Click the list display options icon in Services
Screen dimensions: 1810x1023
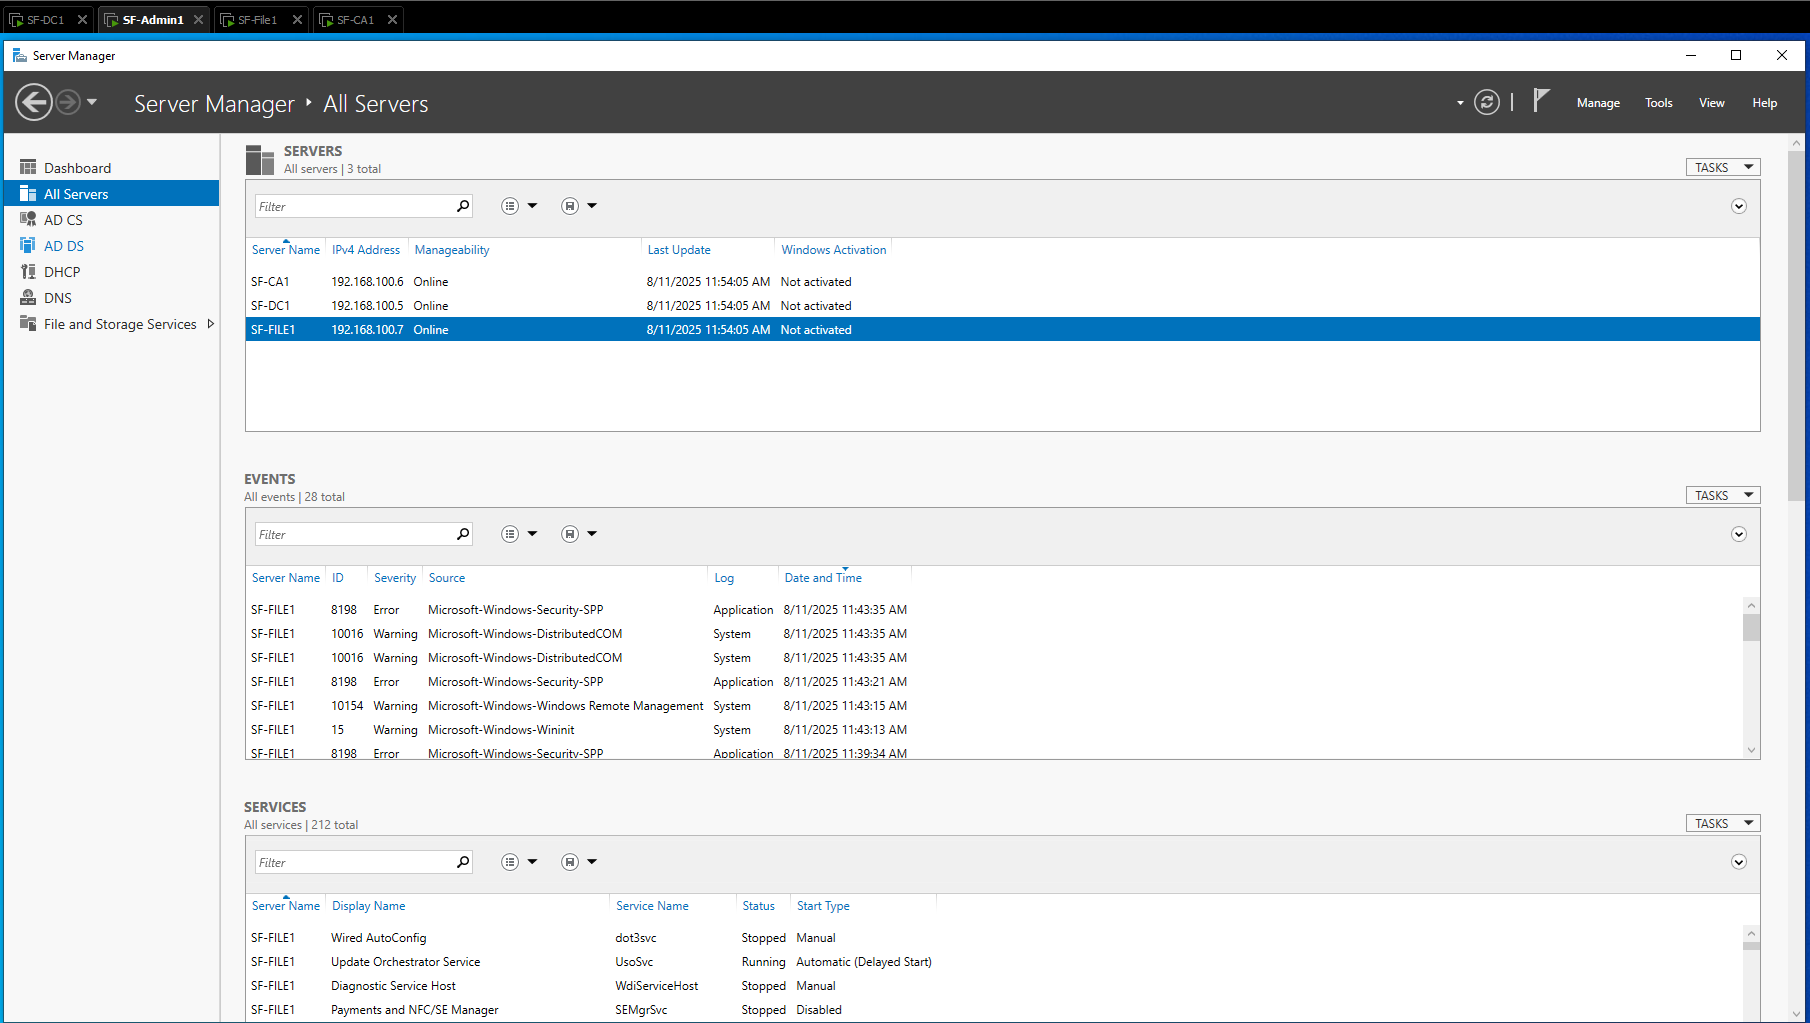[x=509, y=861]
